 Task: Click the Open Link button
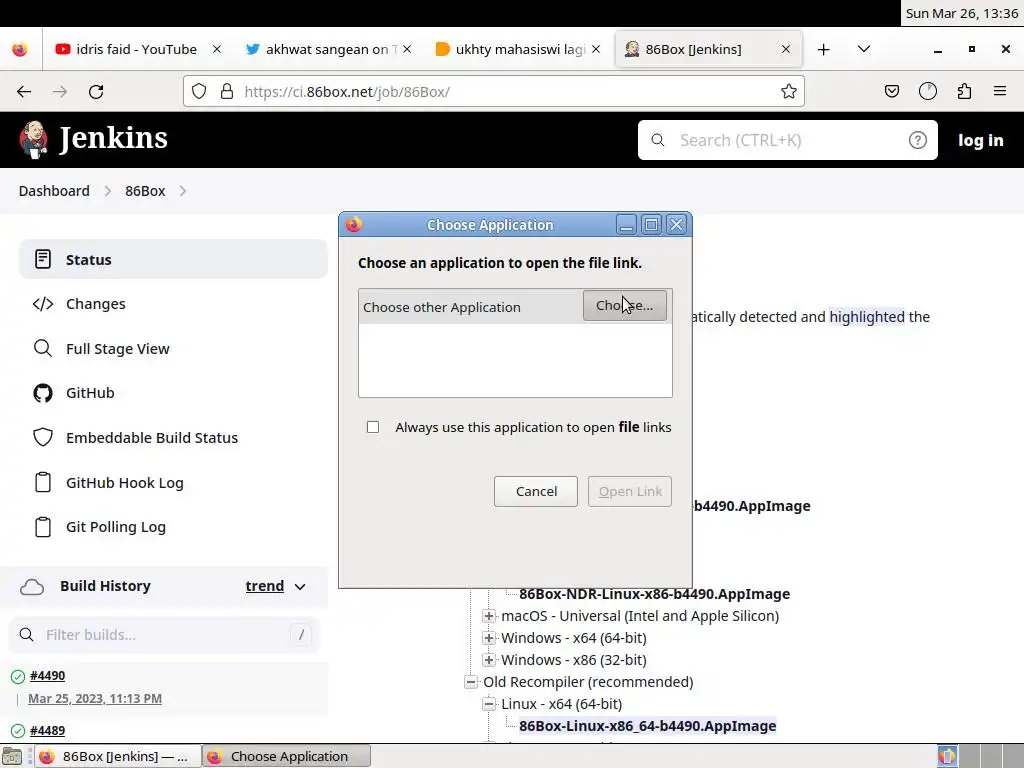(630, 491)
